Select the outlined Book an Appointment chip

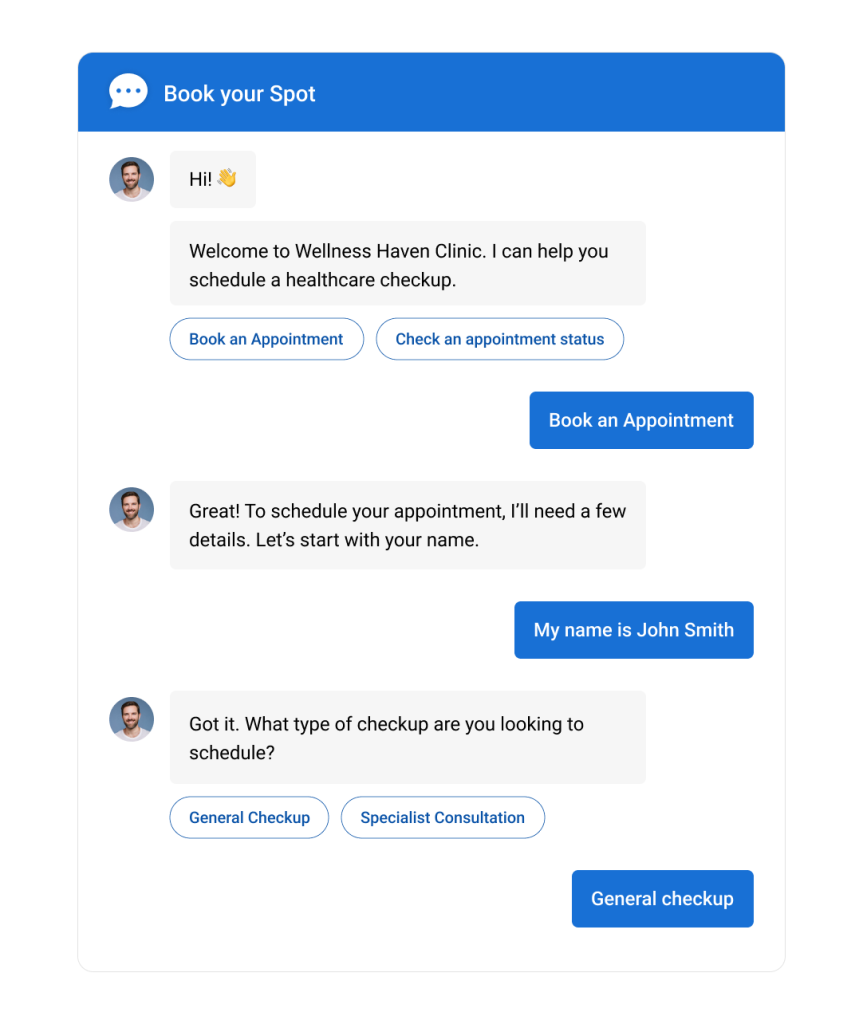pos(266,339)
